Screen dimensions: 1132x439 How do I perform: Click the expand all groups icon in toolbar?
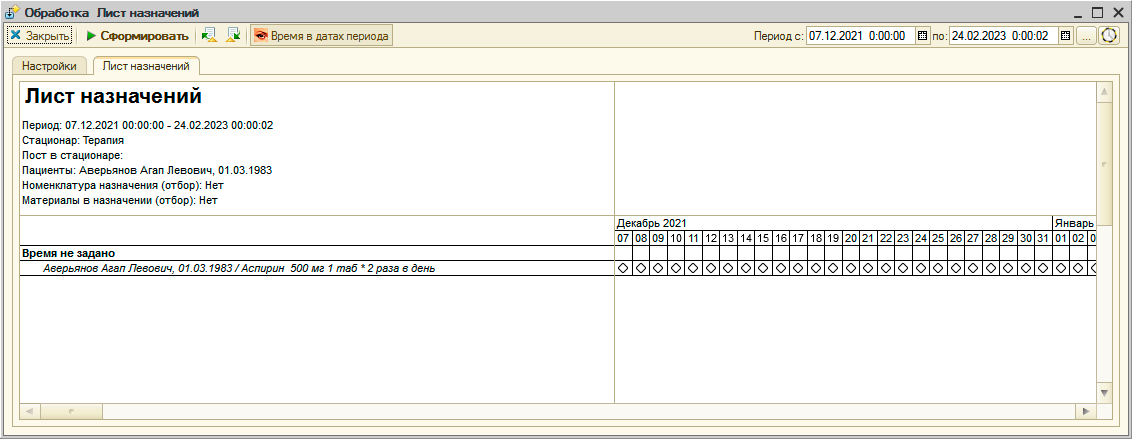point(209,36)
